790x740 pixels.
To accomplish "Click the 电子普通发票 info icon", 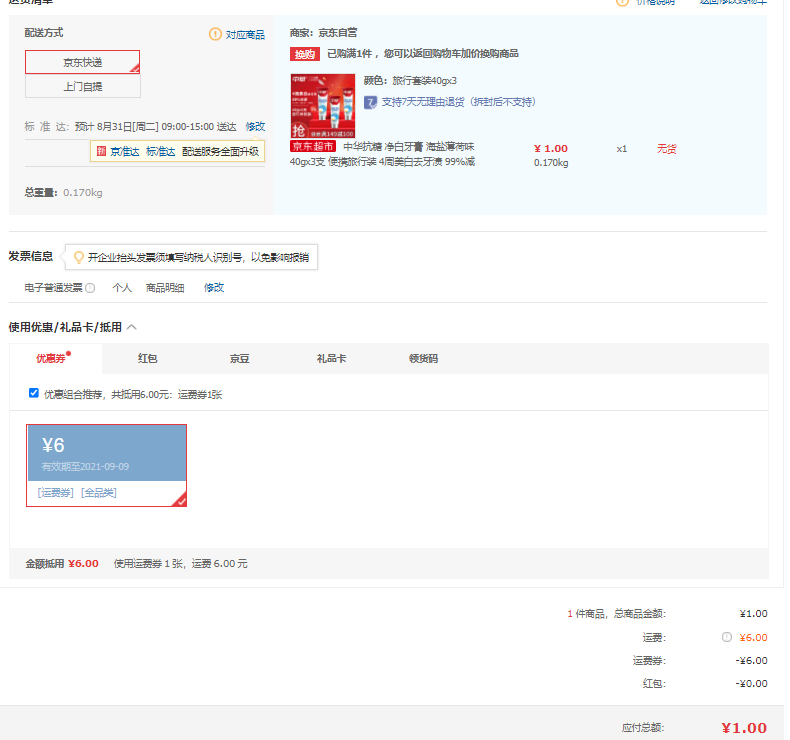I will tap(90, 288).
